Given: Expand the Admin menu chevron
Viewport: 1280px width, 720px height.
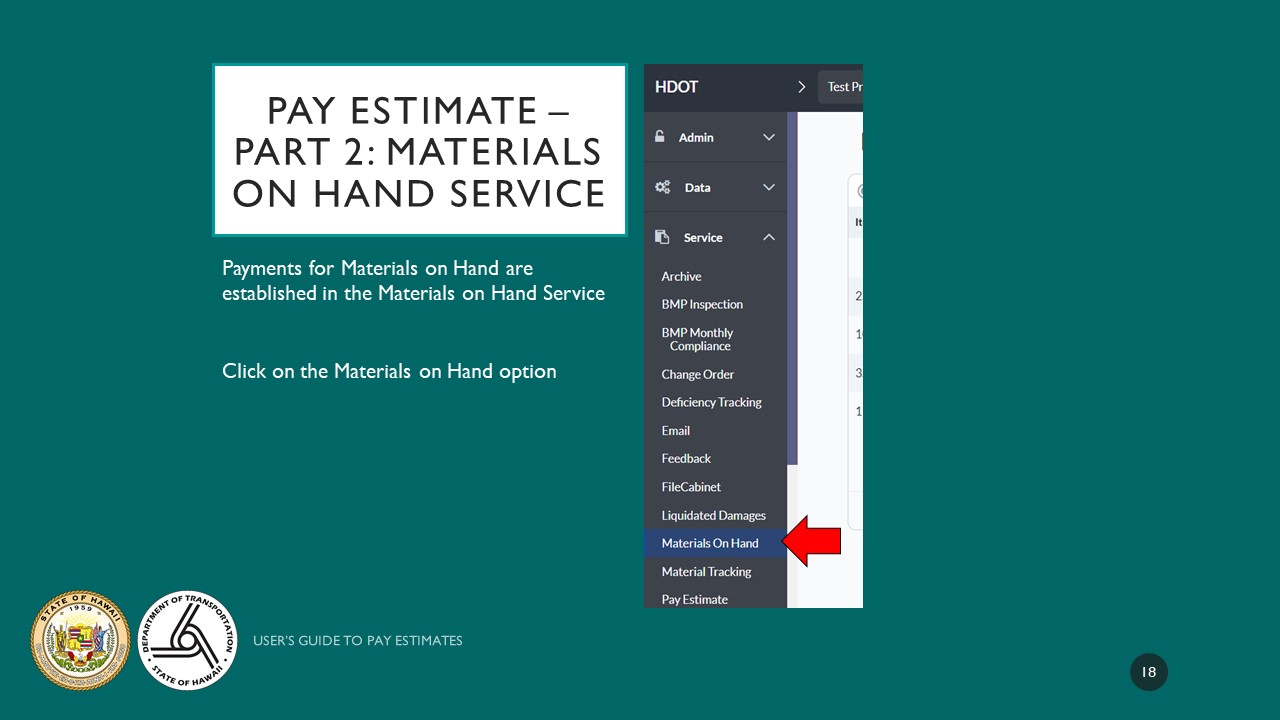Looking at the screenshot, I should click(x=769, y=137).
